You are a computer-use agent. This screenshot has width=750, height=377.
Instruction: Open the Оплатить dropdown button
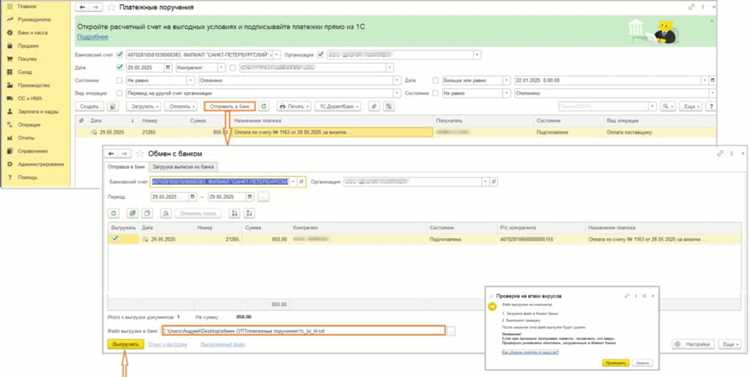click(181, 106)
